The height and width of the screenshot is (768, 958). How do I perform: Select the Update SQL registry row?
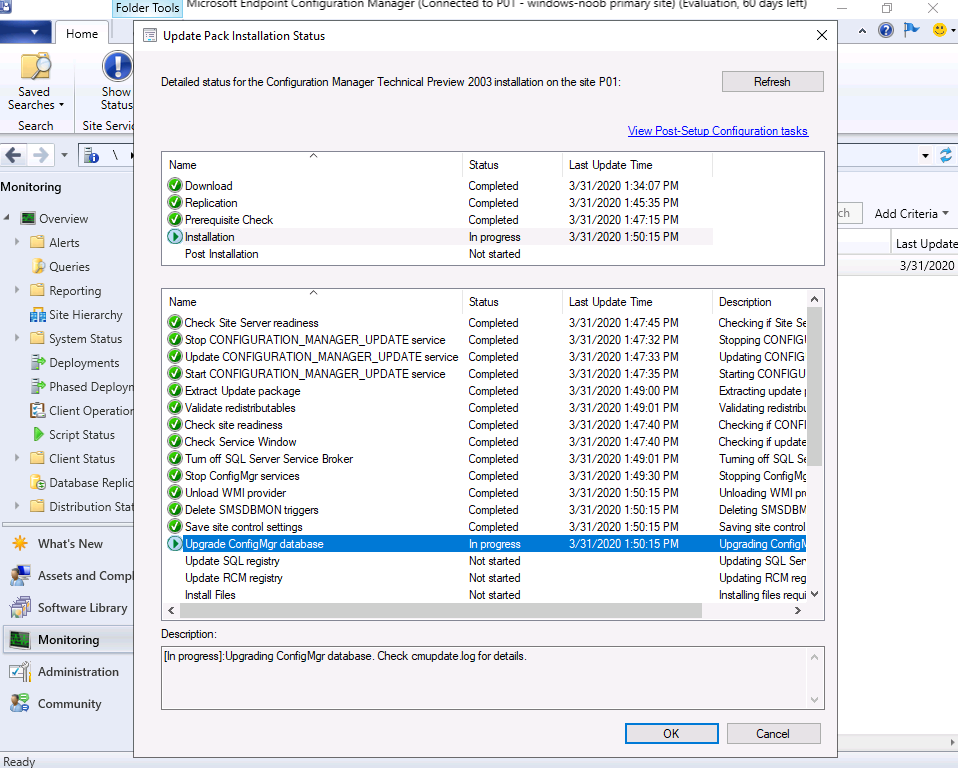click(x=486, y=561)
